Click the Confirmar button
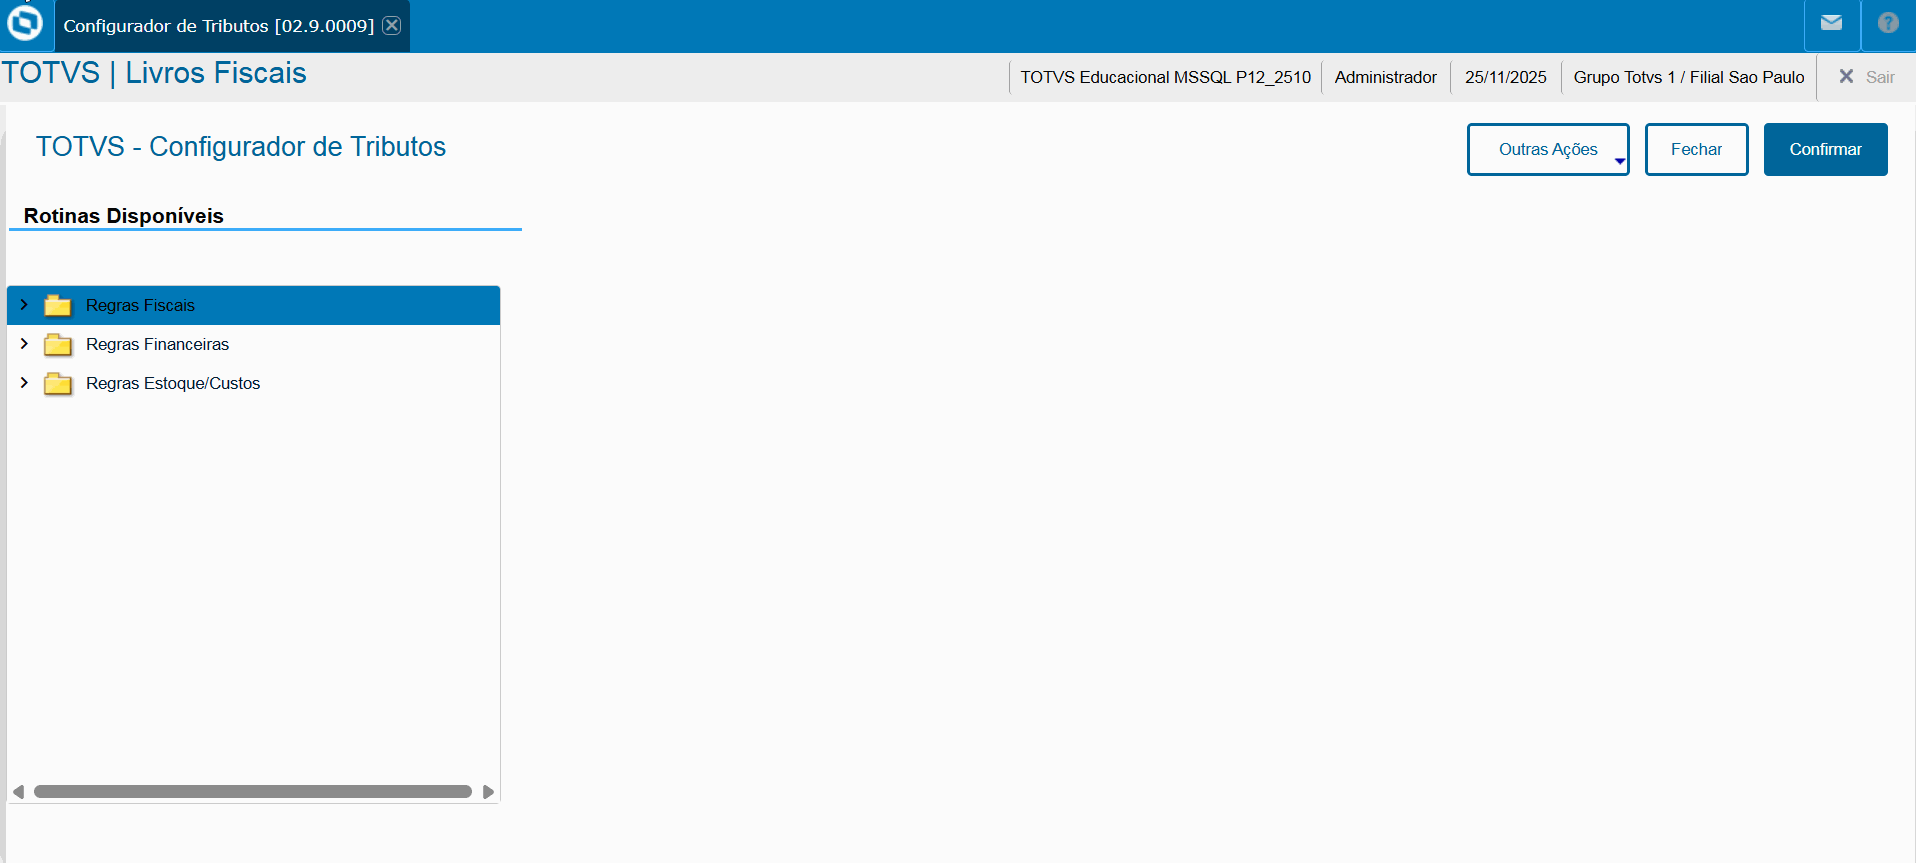 click(x=1825, y=149)
